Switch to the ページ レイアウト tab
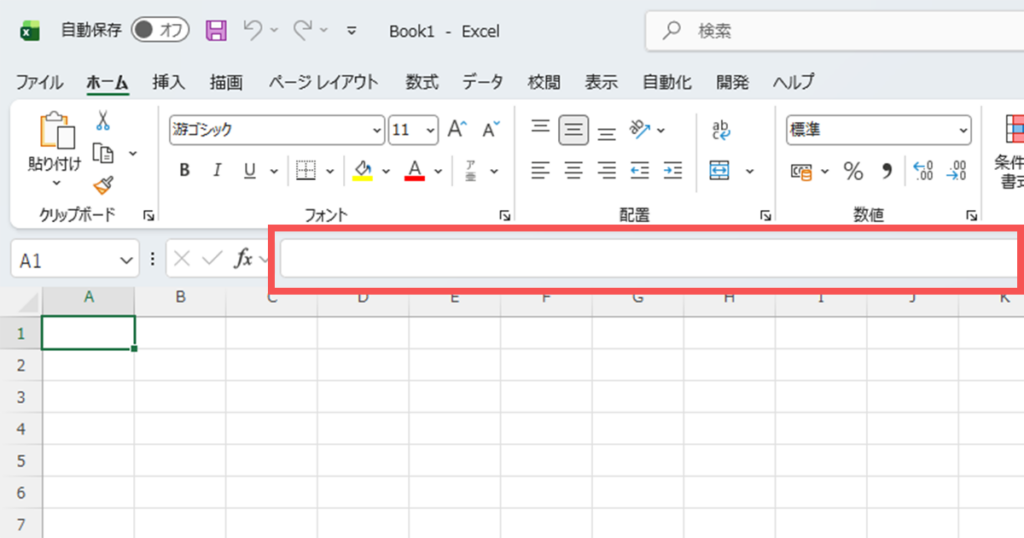The height and width of the screenshot is (538, 1024). tap(323, 82)
